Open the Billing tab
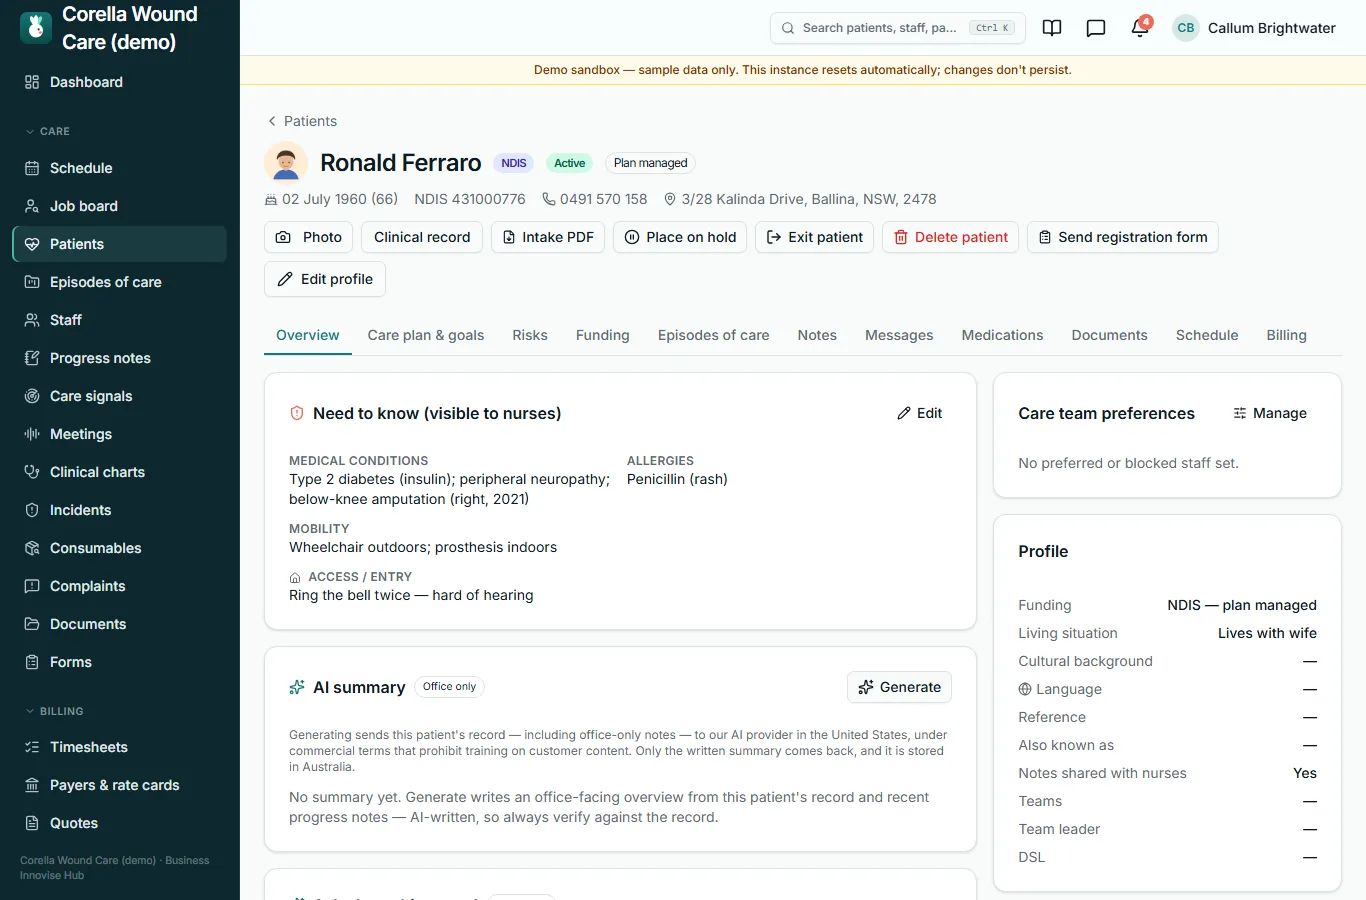Image resolution: width=1366 pixels, height=900 pixels. coord(1286,335)
